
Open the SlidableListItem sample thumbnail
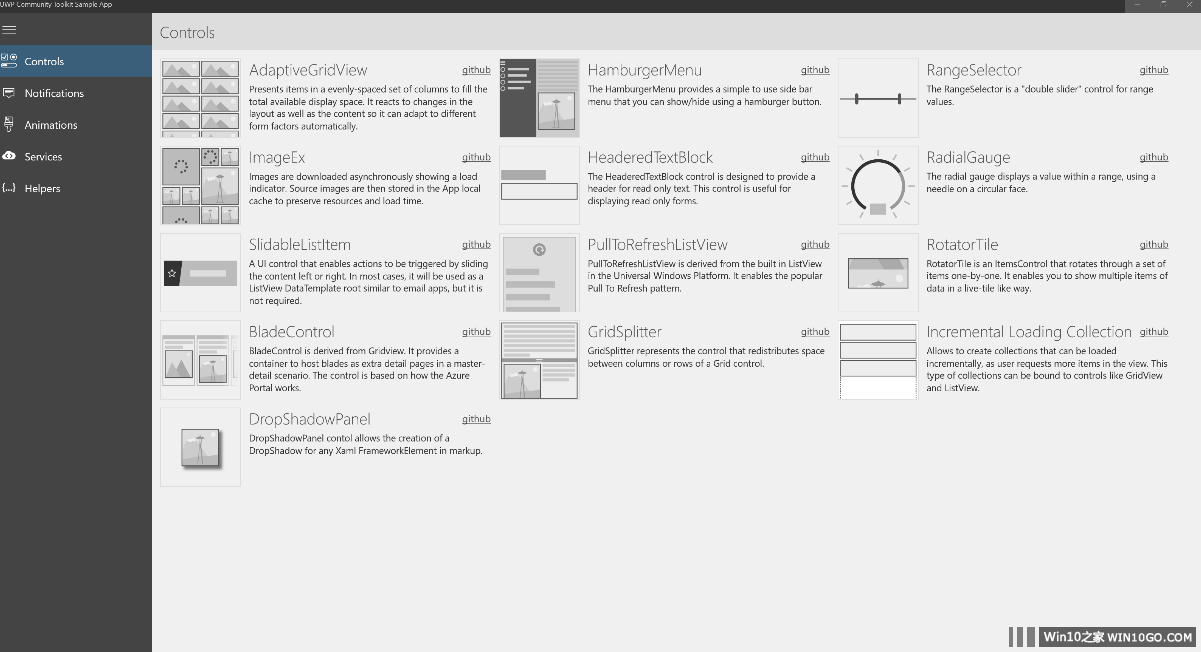(x=201, y=273)
